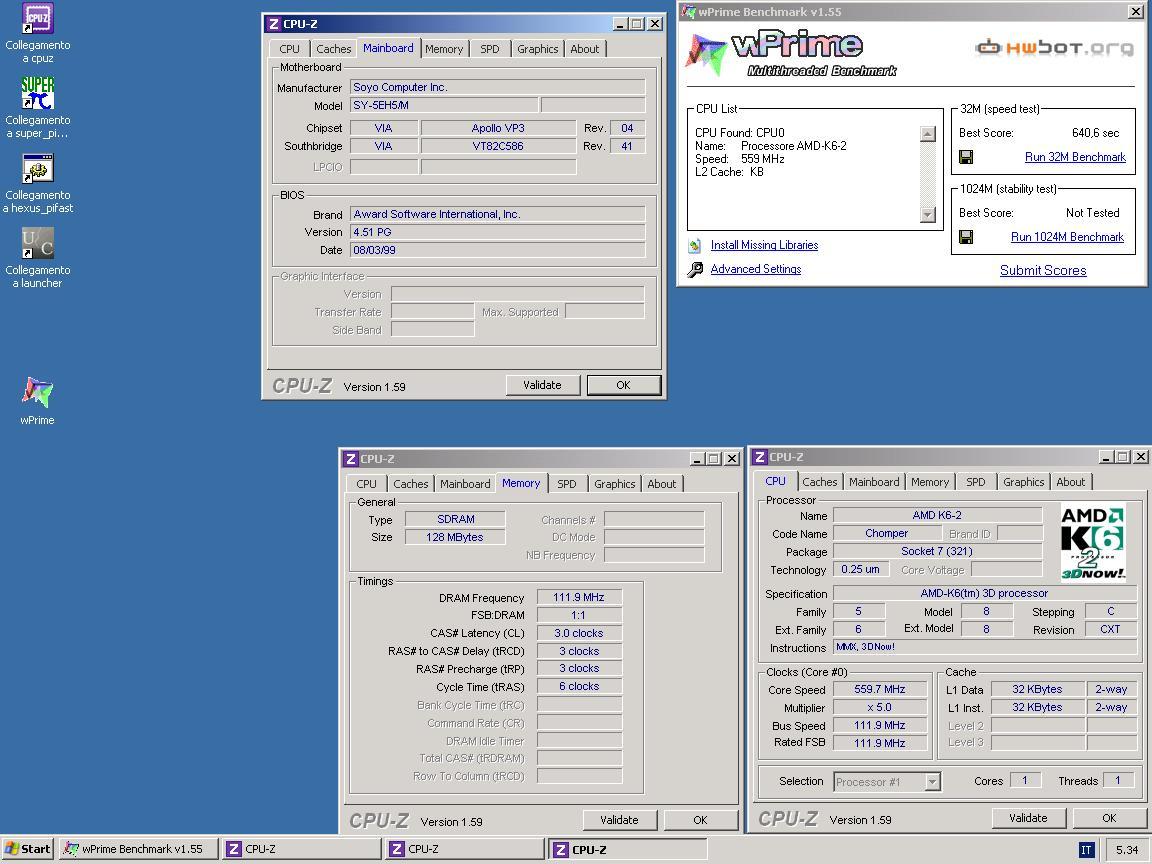Open the Caches tab in the Memory CPU-Z window
The height and width of the screenshot is (864, 1152).
[x=411, y=484]
